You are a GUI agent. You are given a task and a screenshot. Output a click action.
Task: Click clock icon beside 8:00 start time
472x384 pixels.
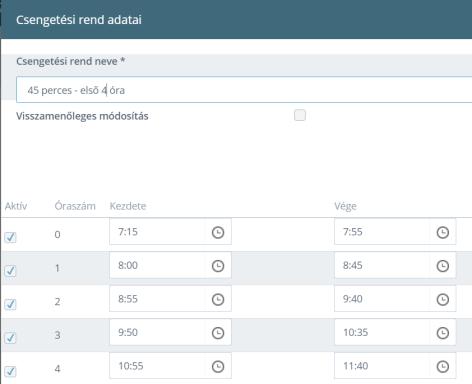[218, 266]
